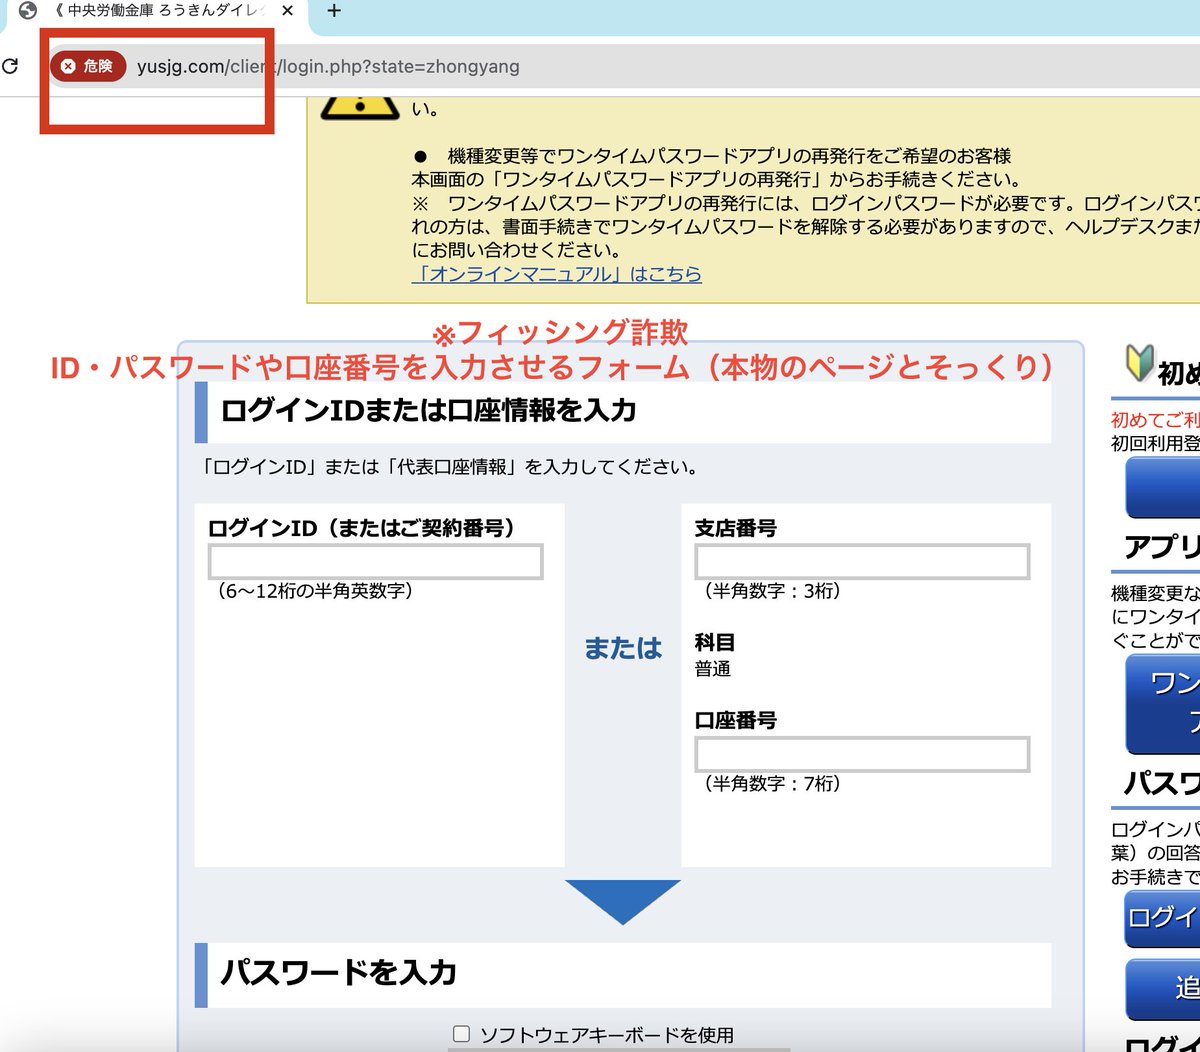Click the 口座番号 input field

click(x=862, y=754)
